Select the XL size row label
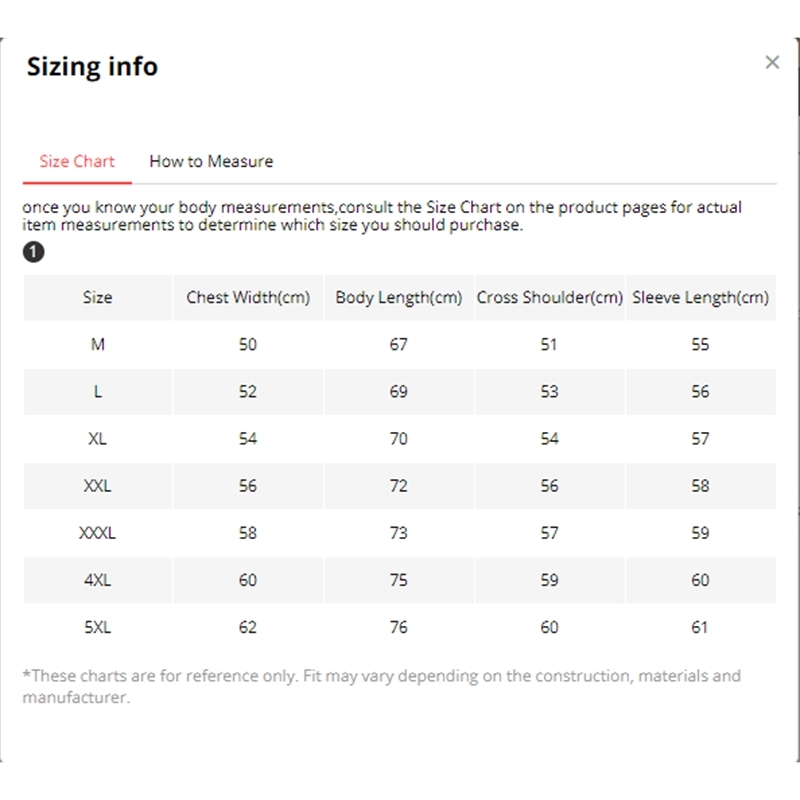800x800 pixels. coord(97,438)
